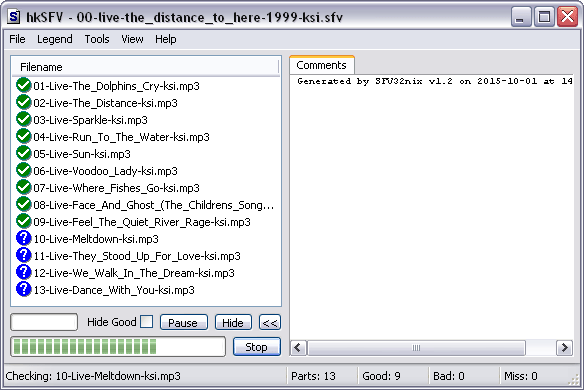The height and width of the screenshot is (390, 584).
Task: Select file 13-Live-Dance_With_You-ksi.mp3
Action: 114,290
